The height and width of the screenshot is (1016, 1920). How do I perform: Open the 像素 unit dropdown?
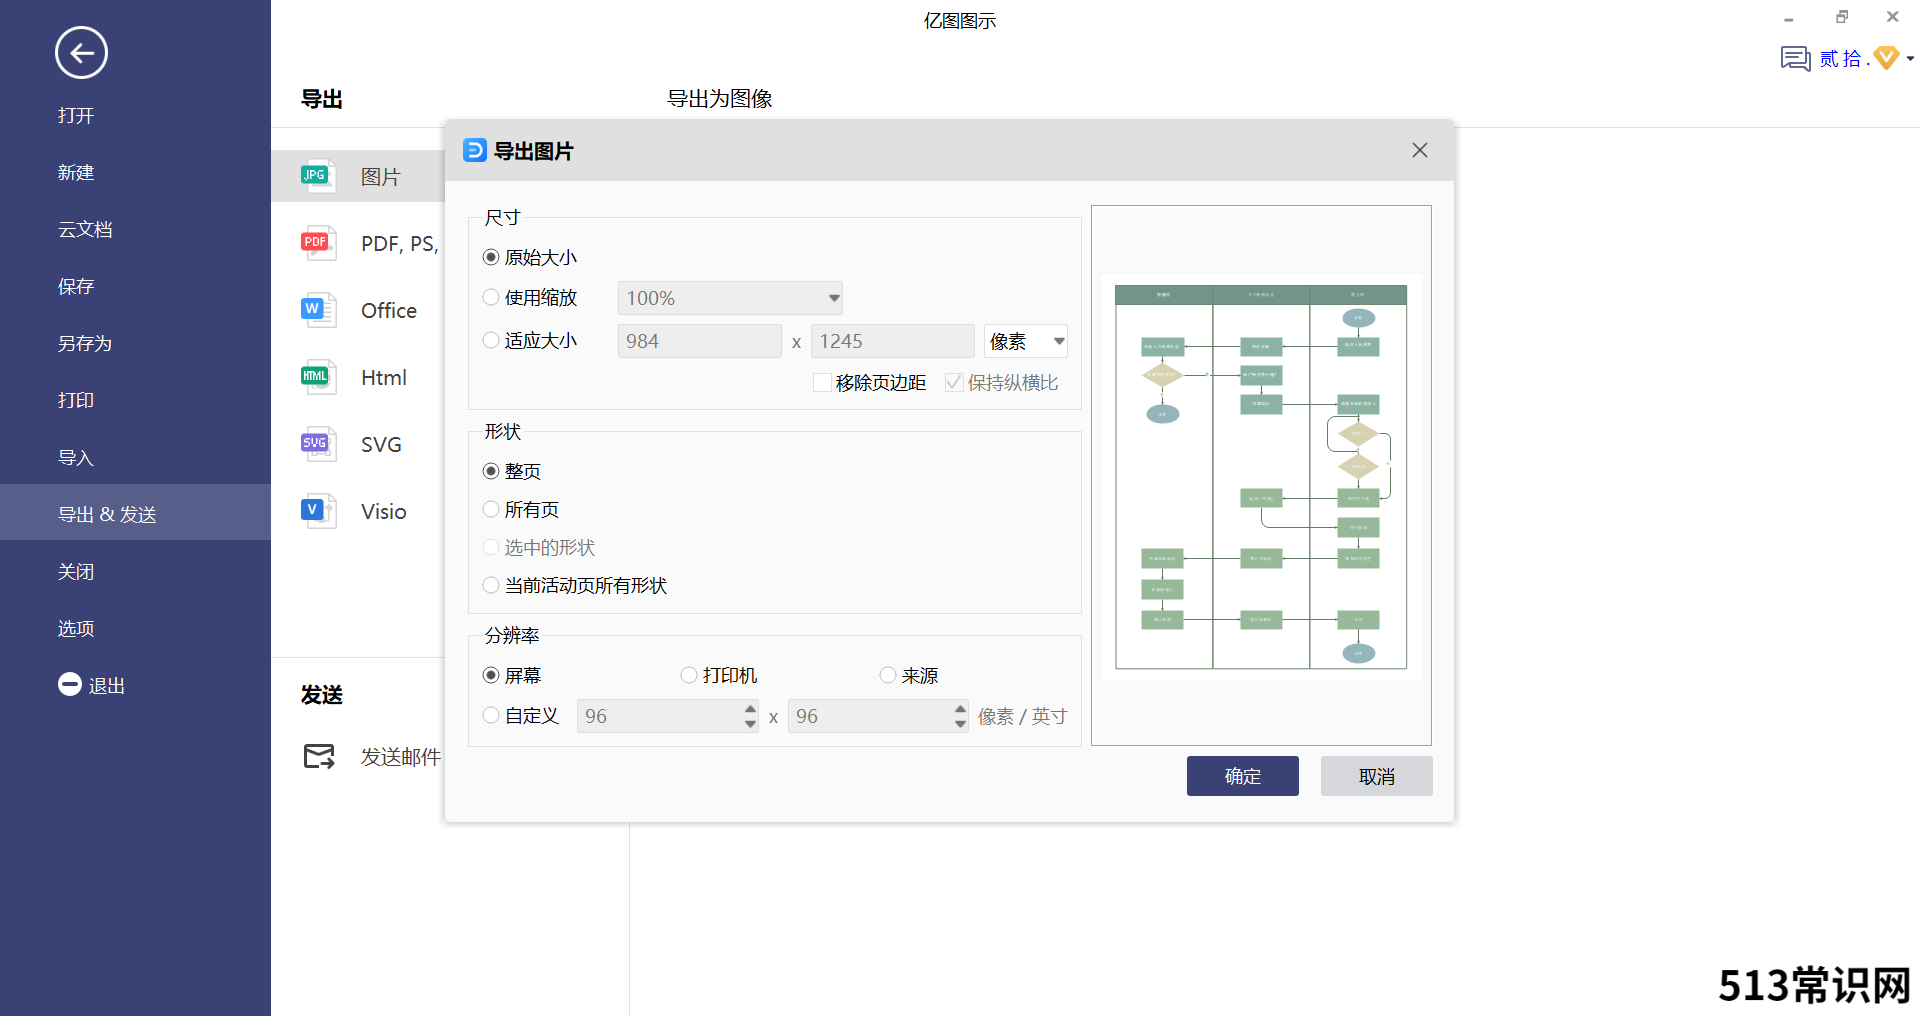pyautogui.click(x=1026, y=341)
